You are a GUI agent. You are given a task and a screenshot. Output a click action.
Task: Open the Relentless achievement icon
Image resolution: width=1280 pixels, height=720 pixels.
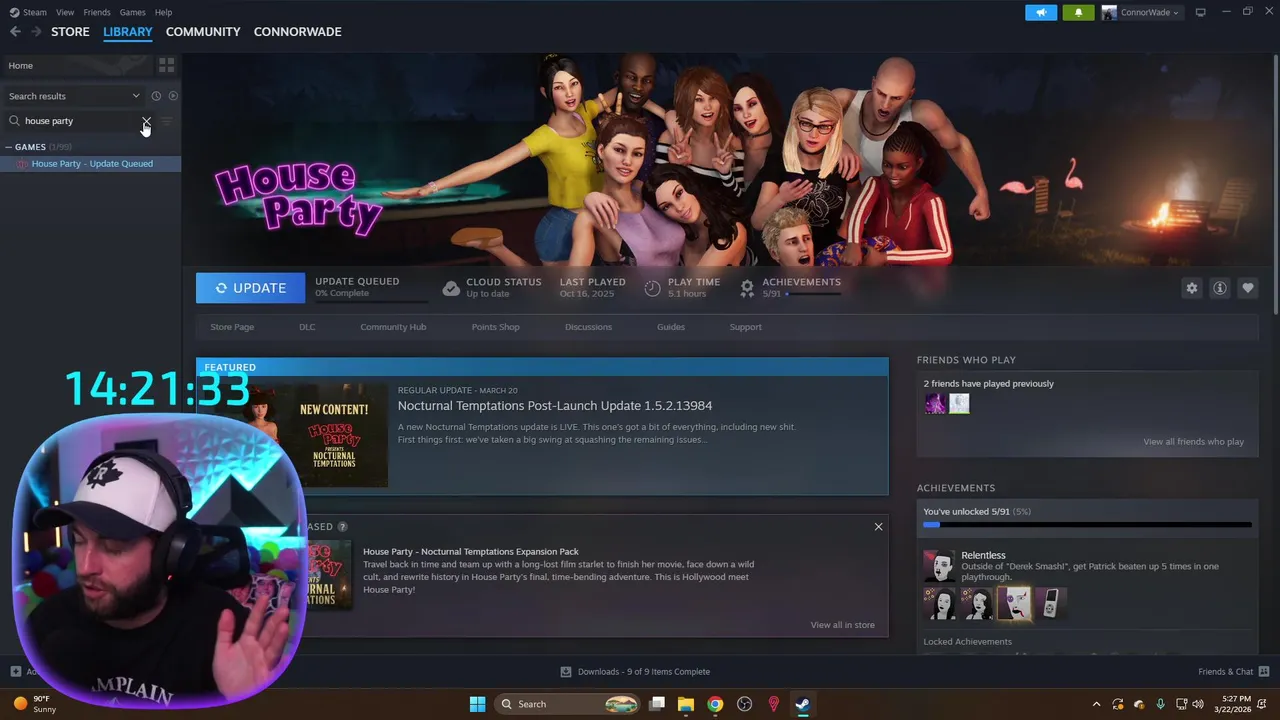(x=939, y=566)
